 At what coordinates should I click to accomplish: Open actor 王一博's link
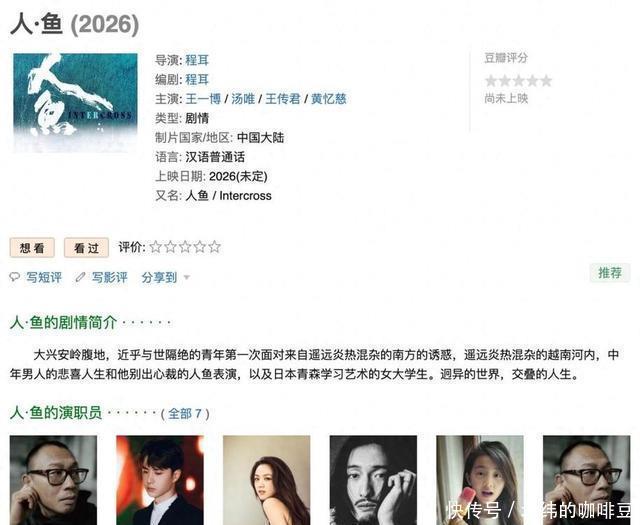click(x=203, y=99)
